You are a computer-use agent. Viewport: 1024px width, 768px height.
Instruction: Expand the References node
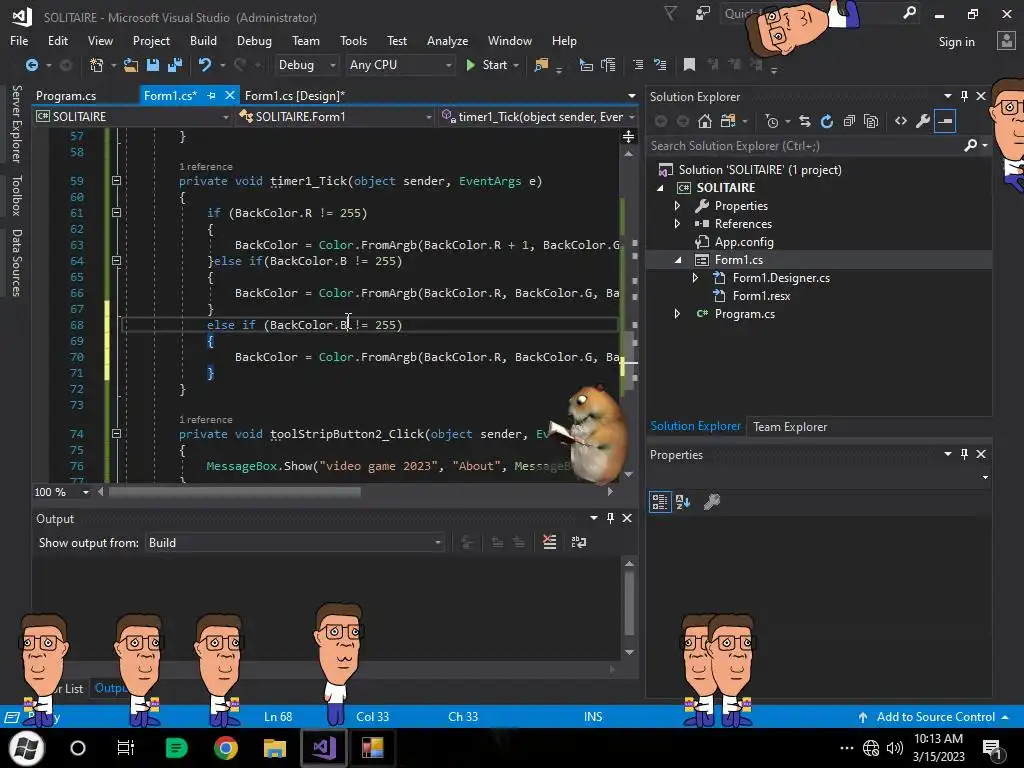pos(677,223)
